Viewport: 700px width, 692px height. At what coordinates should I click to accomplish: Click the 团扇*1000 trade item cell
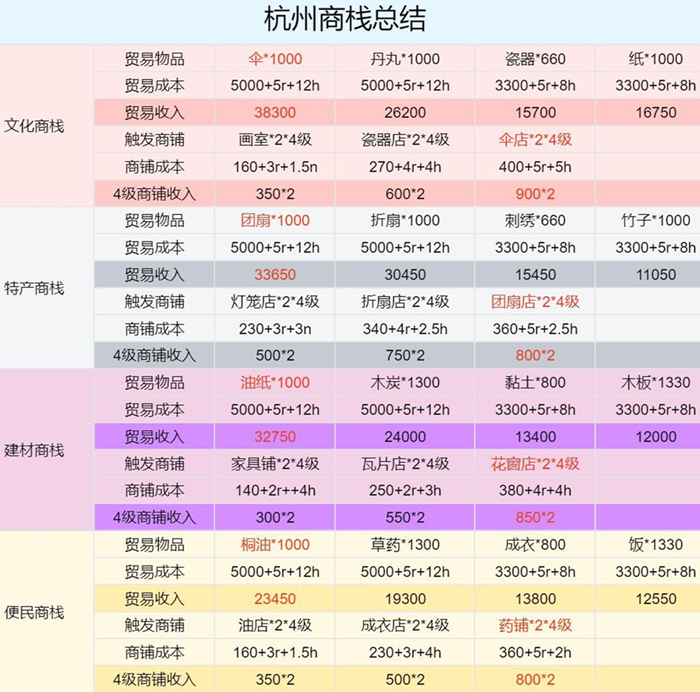point(274,220)
